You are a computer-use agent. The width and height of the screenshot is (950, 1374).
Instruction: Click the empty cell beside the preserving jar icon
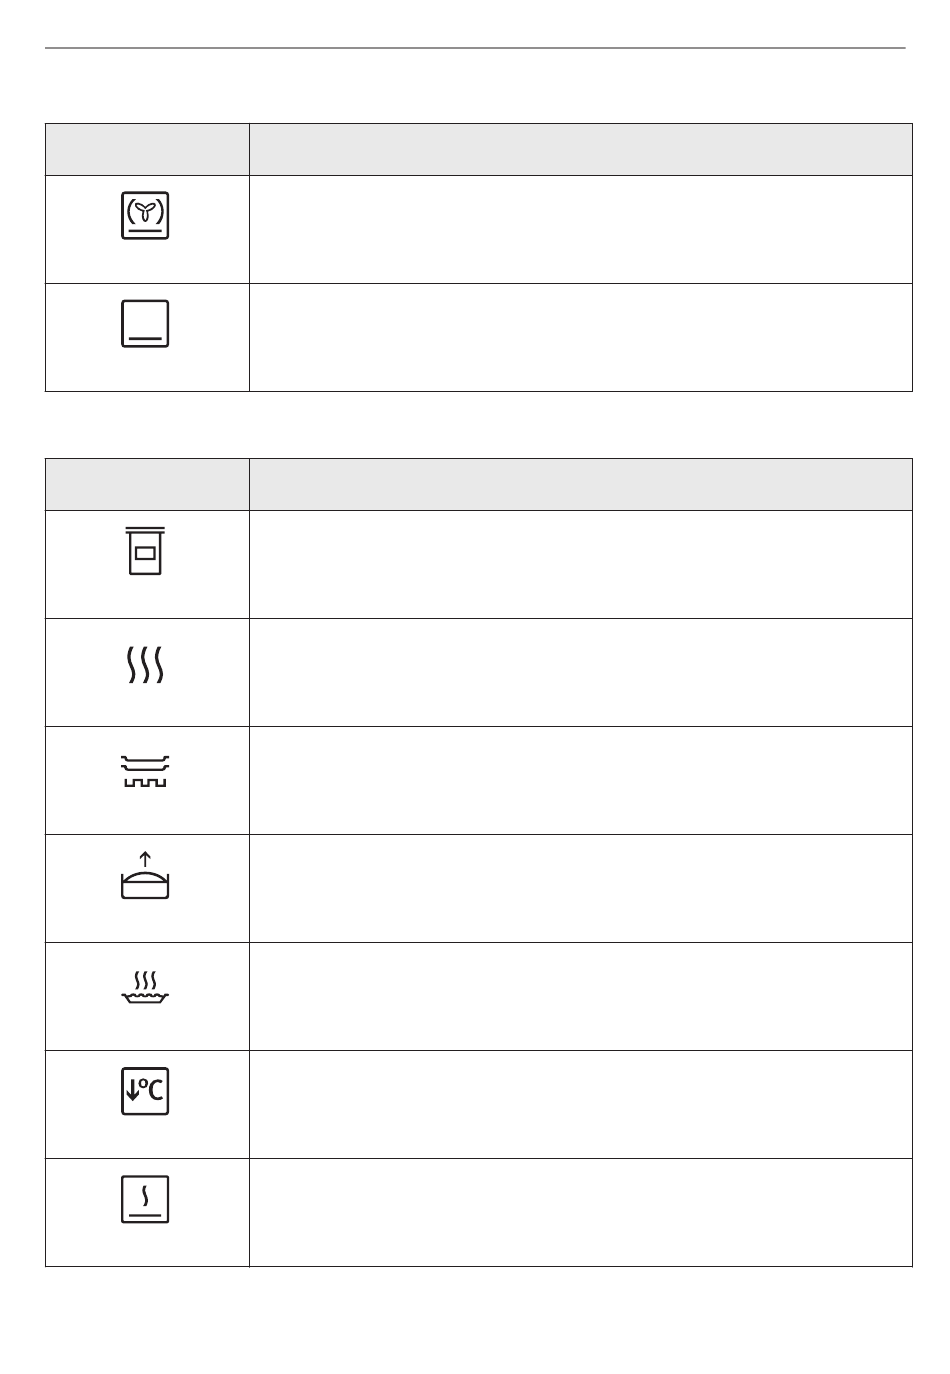click(581, 565)
